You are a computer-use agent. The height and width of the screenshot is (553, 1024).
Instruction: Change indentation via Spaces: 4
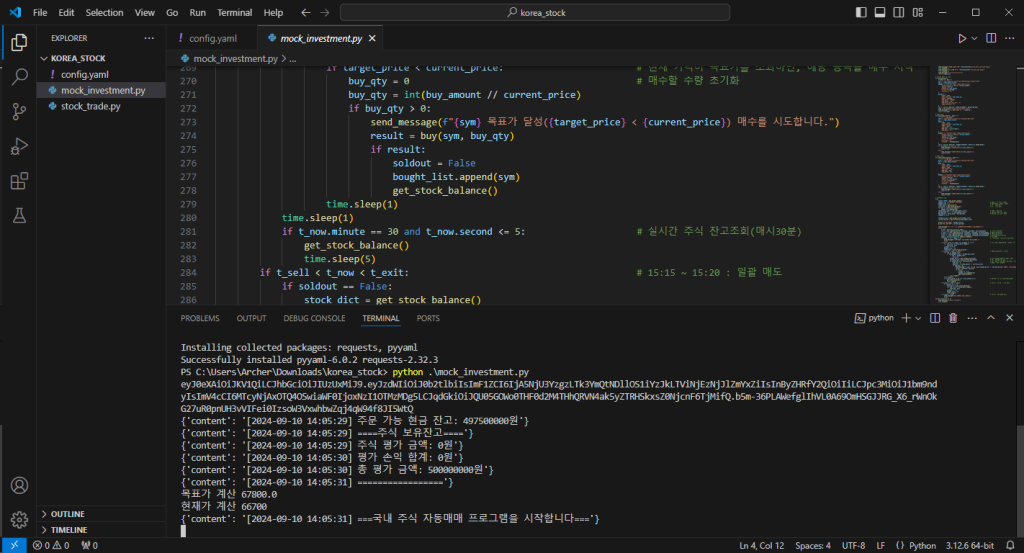812,545
